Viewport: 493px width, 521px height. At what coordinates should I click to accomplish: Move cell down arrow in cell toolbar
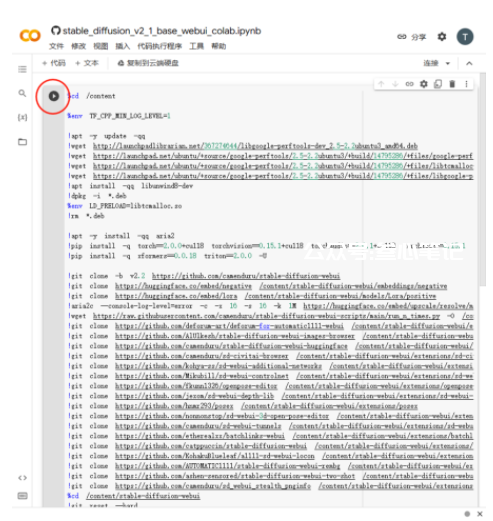click(x=395, y=84)
